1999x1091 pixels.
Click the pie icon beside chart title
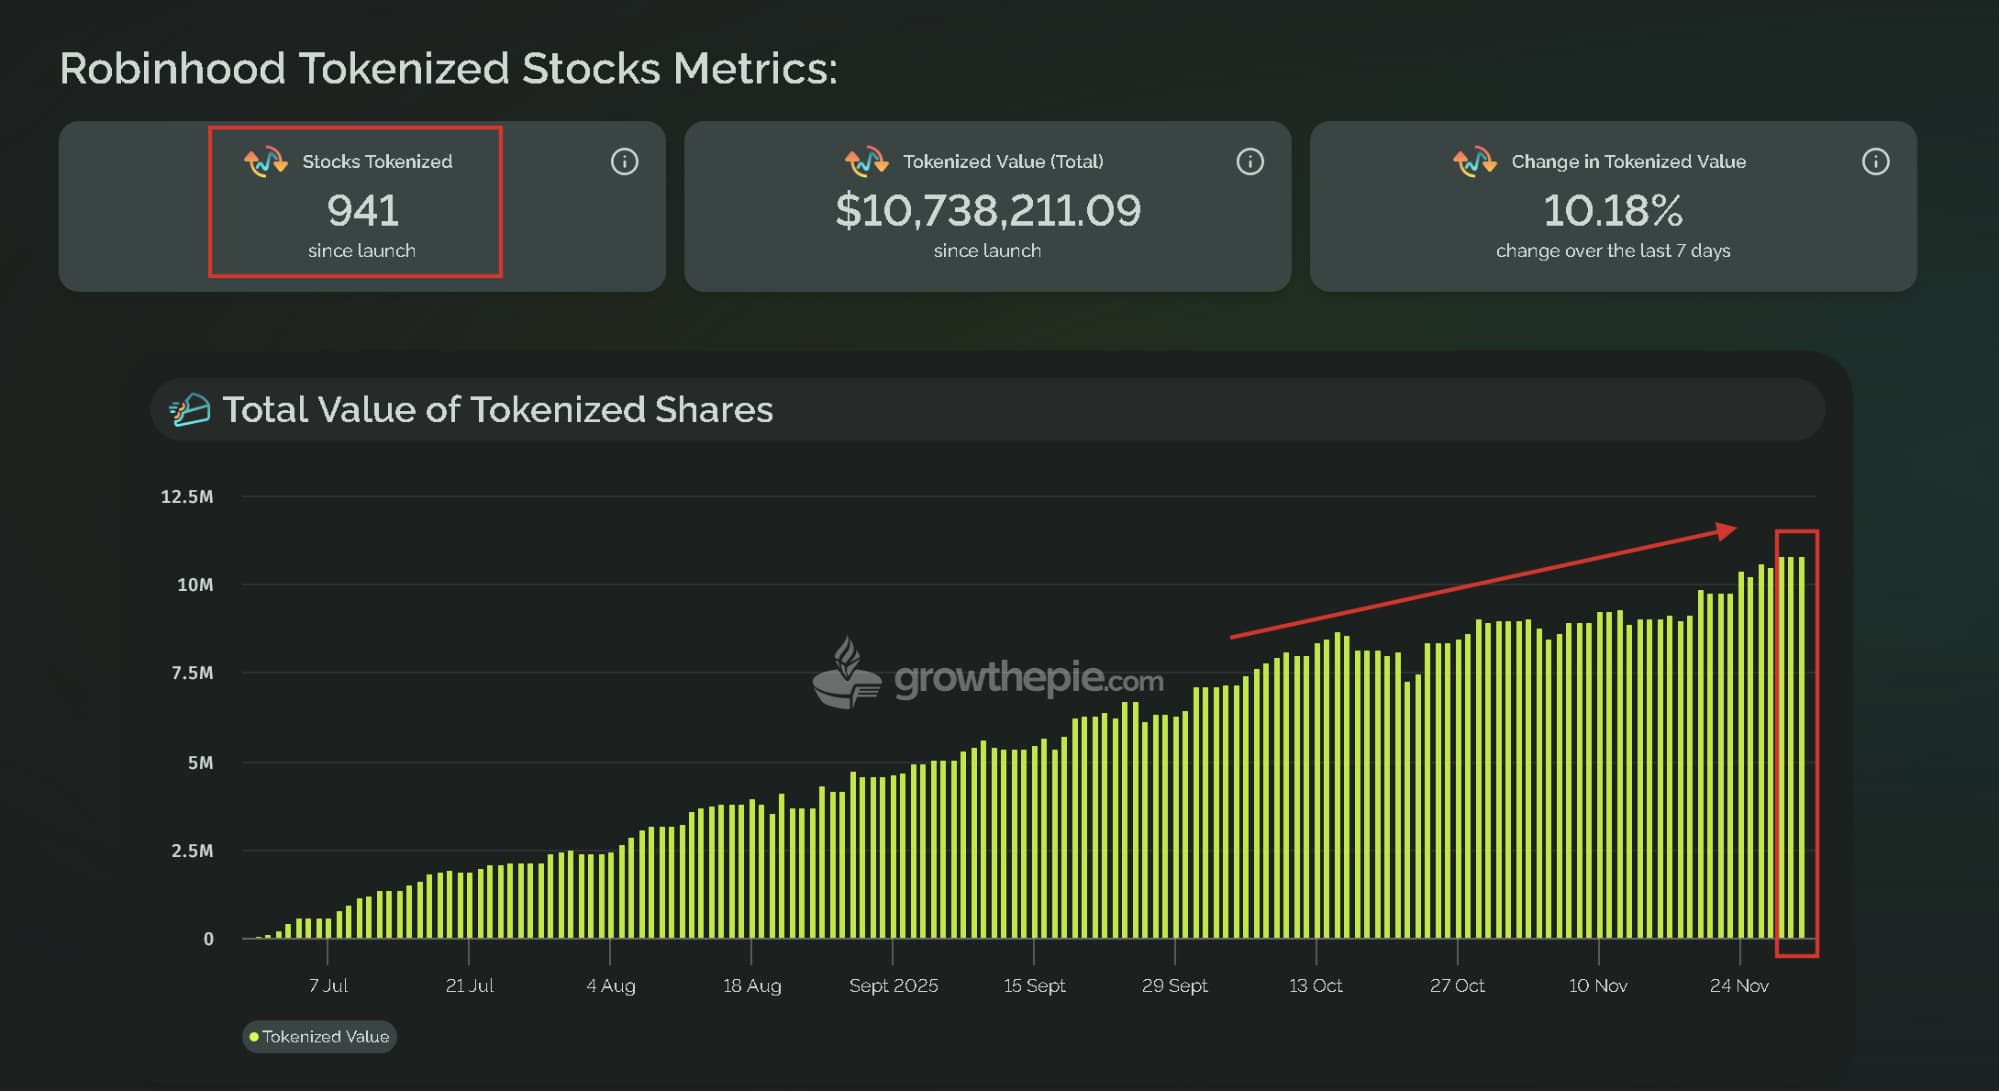click(190, 410)
